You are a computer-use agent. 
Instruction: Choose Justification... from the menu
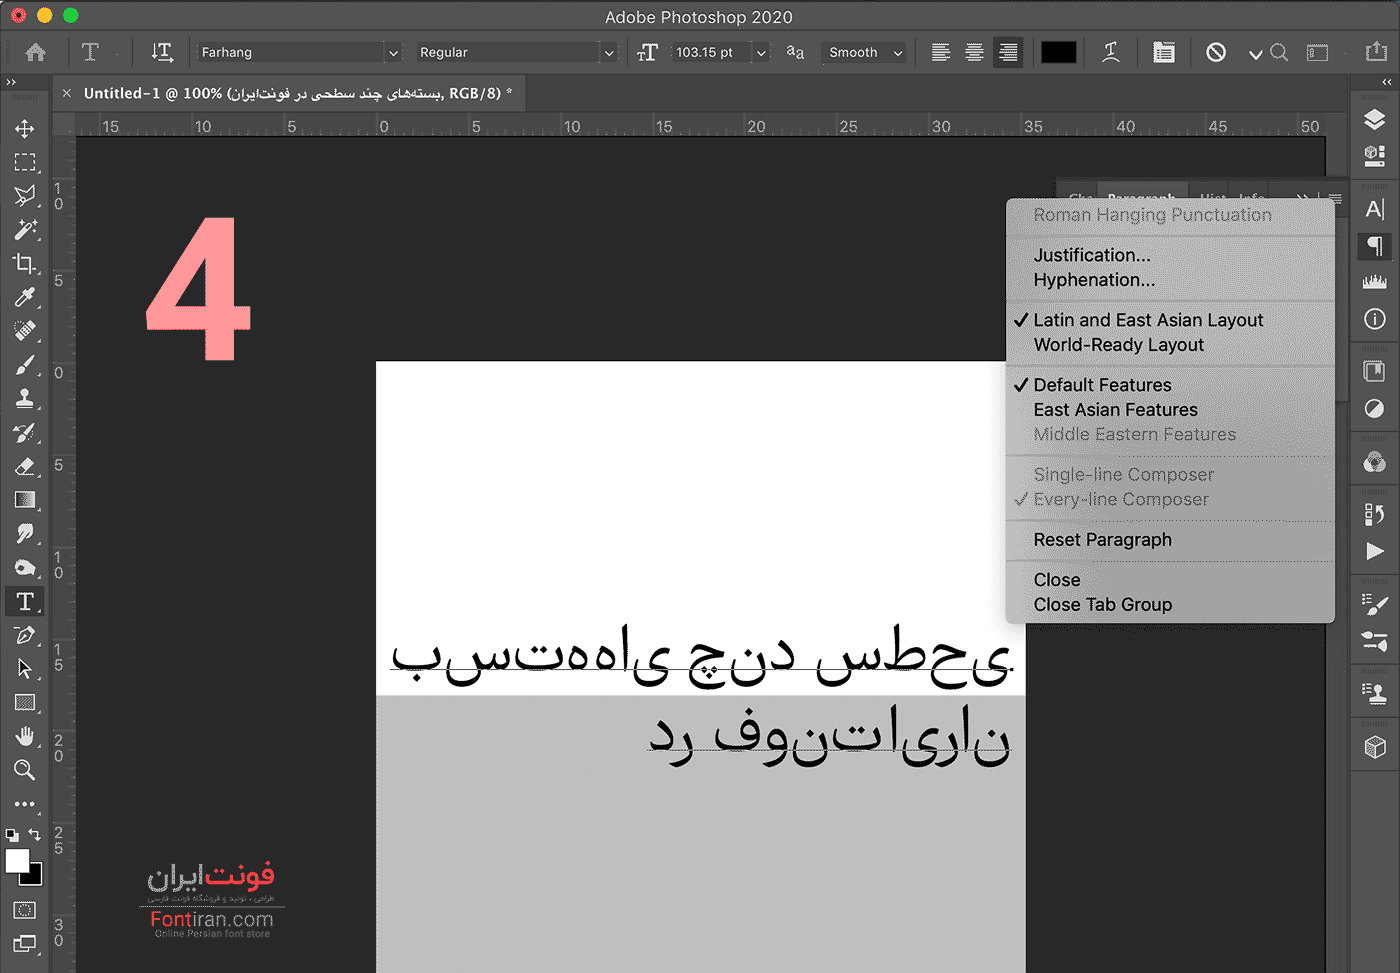click(1091, 255)
